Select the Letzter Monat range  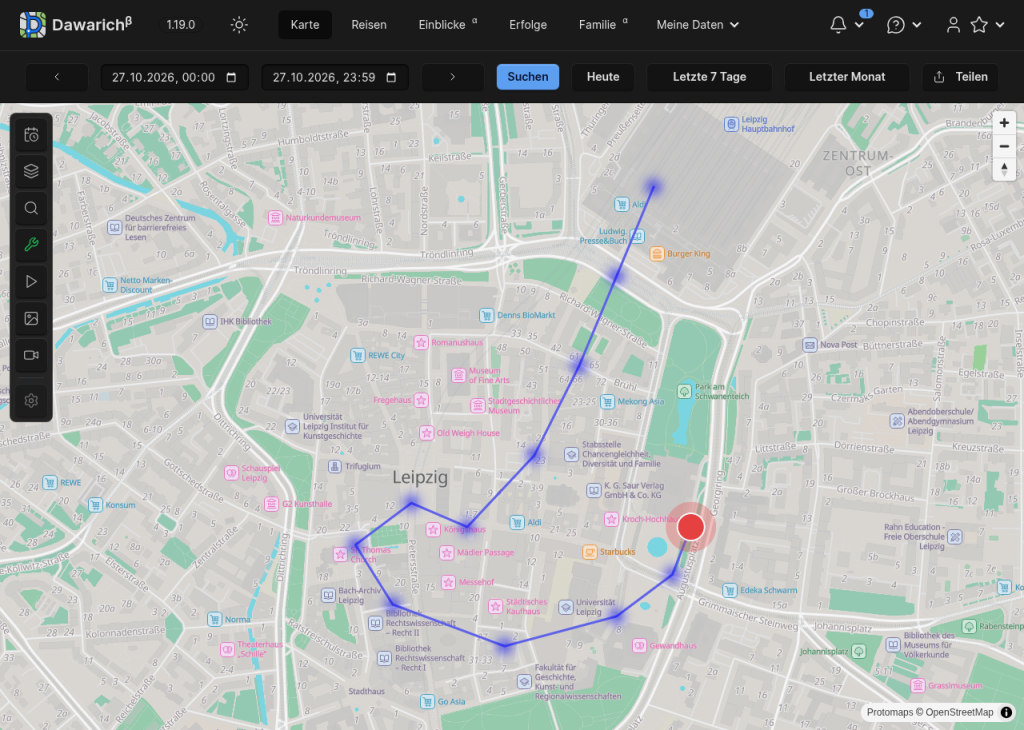tap(847, 77)
